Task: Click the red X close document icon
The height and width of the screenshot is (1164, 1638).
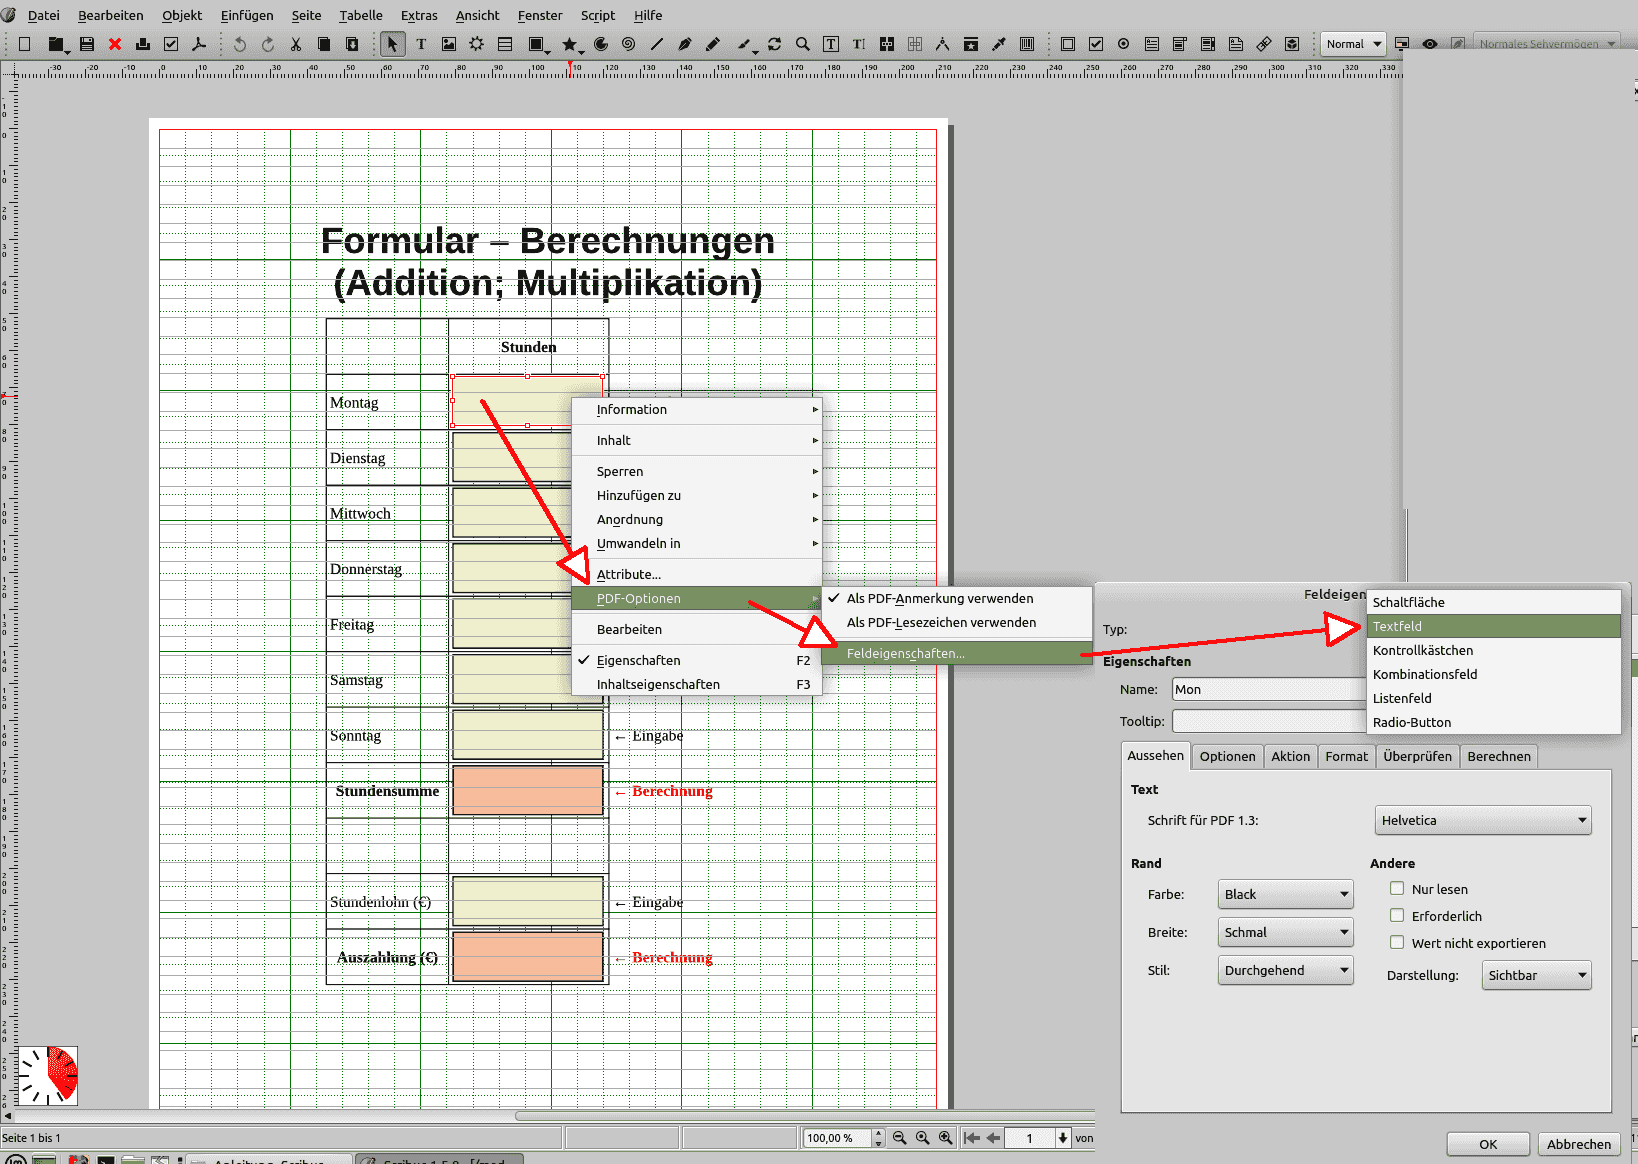Action: coord(115,44)
